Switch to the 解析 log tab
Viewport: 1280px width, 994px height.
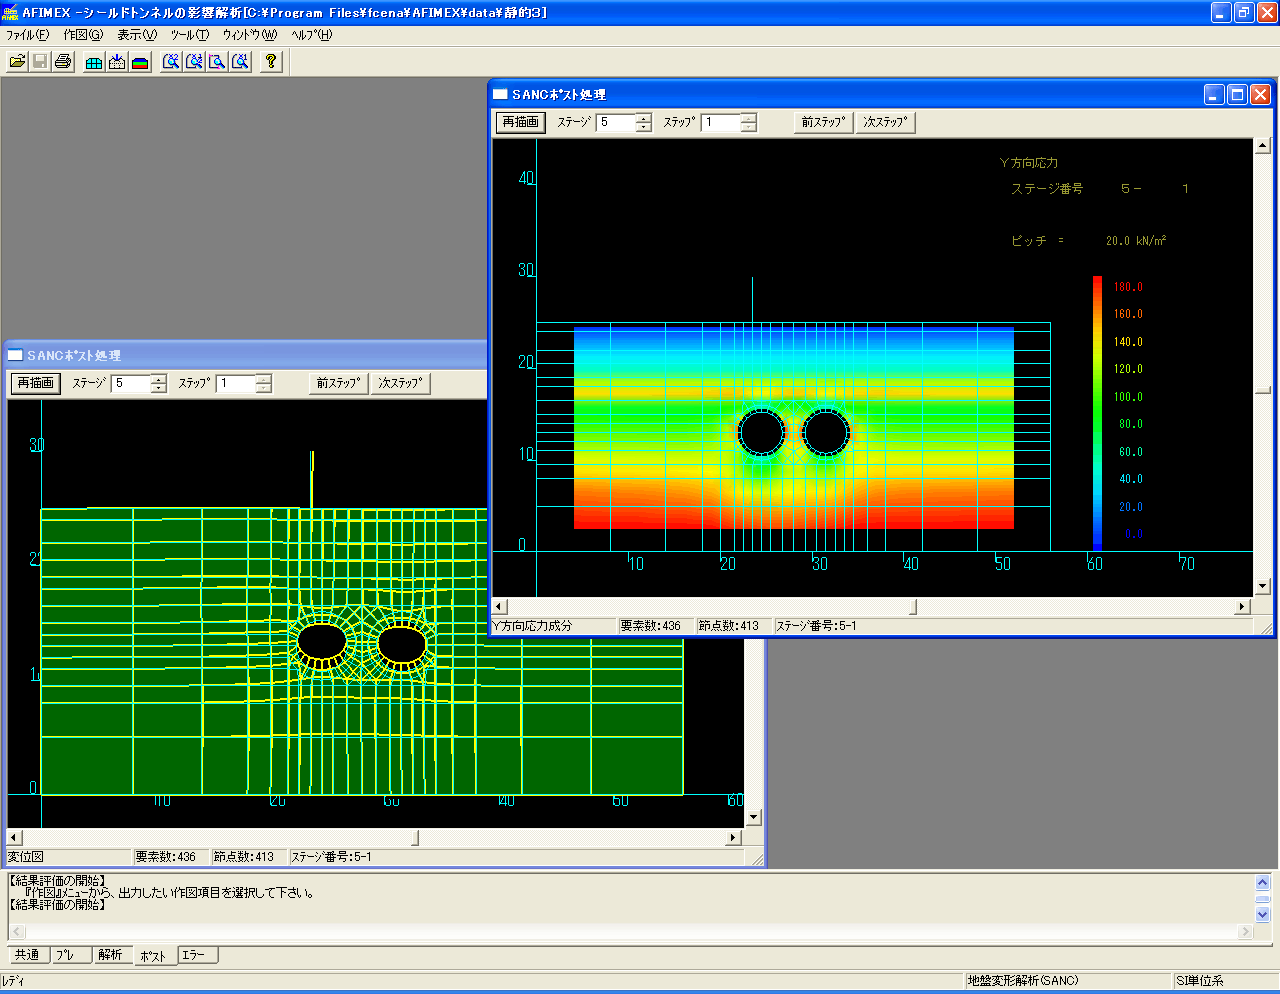tap(110, 955)
